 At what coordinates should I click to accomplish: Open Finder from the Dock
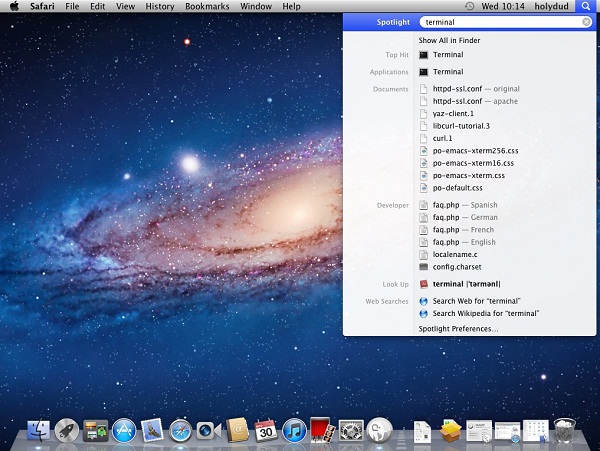(40, 430)
